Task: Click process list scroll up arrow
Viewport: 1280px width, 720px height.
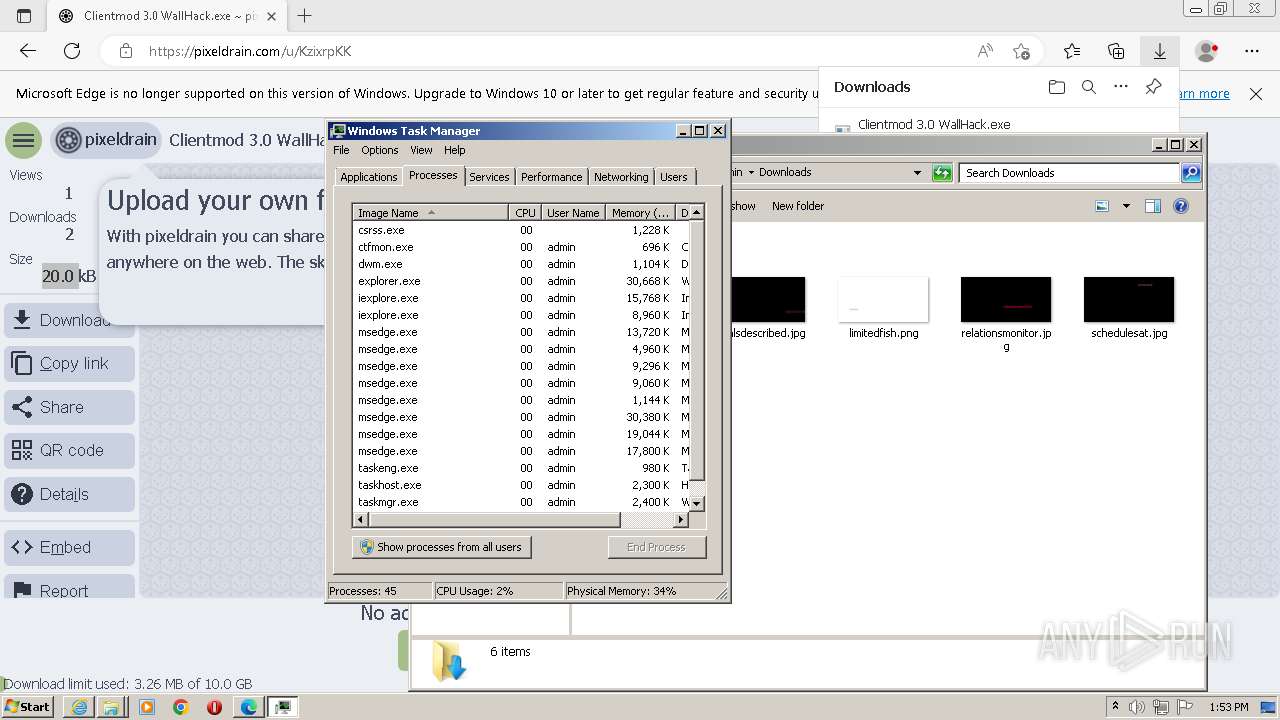Action: pos(697,213)
